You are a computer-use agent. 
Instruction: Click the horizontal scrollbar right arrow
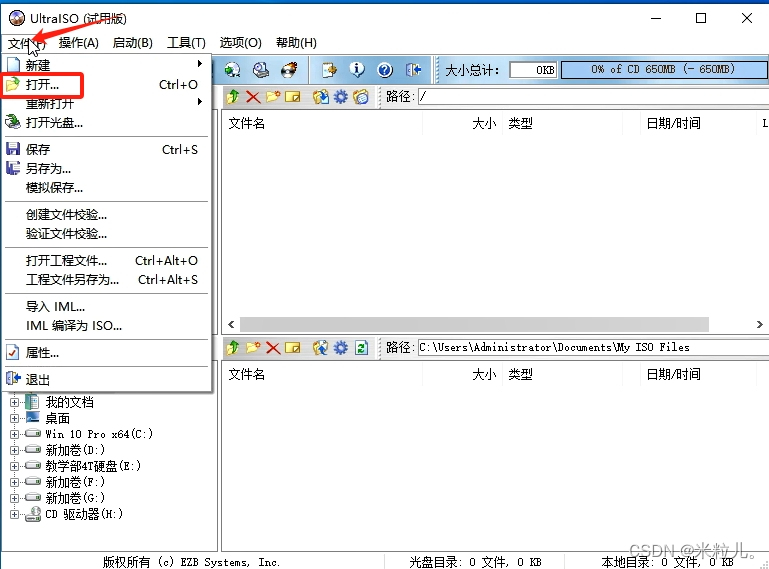tap(759, 324)
